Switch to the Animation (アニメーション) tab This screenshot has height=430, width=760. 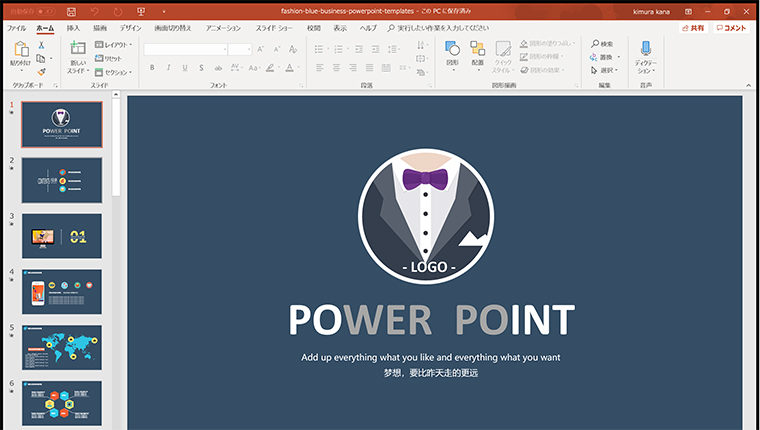(x=223, y=28)
